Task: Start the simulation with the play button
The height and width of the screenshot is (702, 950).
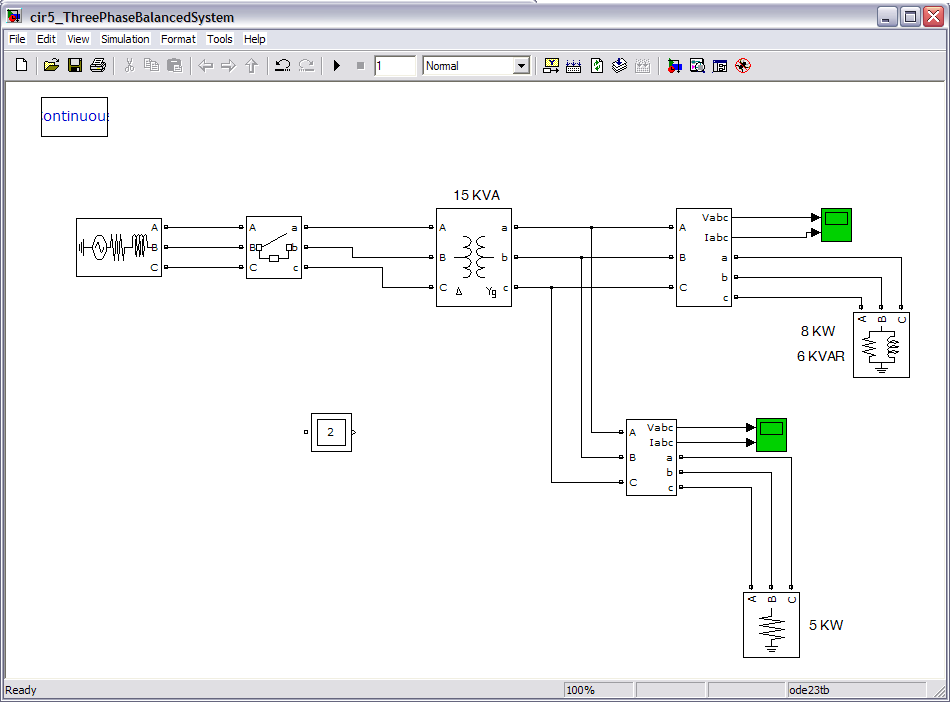Action: point(337,66)
